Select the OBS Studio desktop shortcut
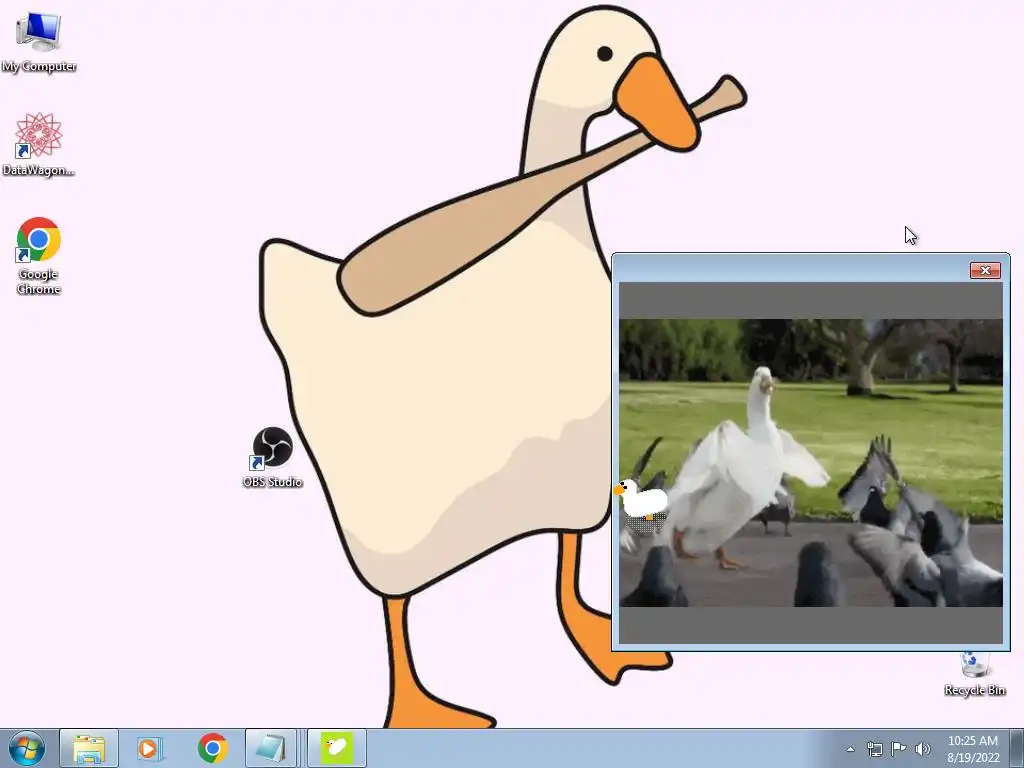The height and width of the screenshot is (768, 1024). click(272, 457)
